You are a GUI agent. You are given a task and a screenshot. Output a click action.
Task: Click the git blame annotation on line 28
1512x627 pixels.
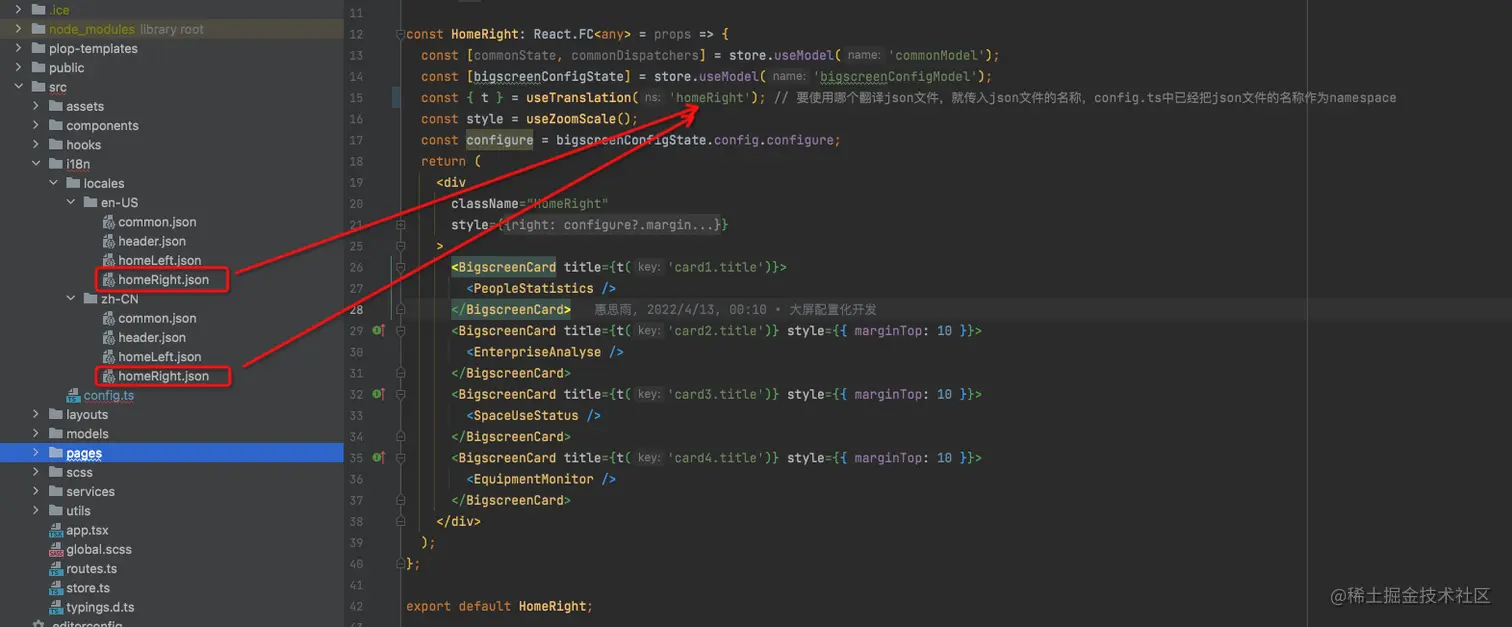point(735,310)
